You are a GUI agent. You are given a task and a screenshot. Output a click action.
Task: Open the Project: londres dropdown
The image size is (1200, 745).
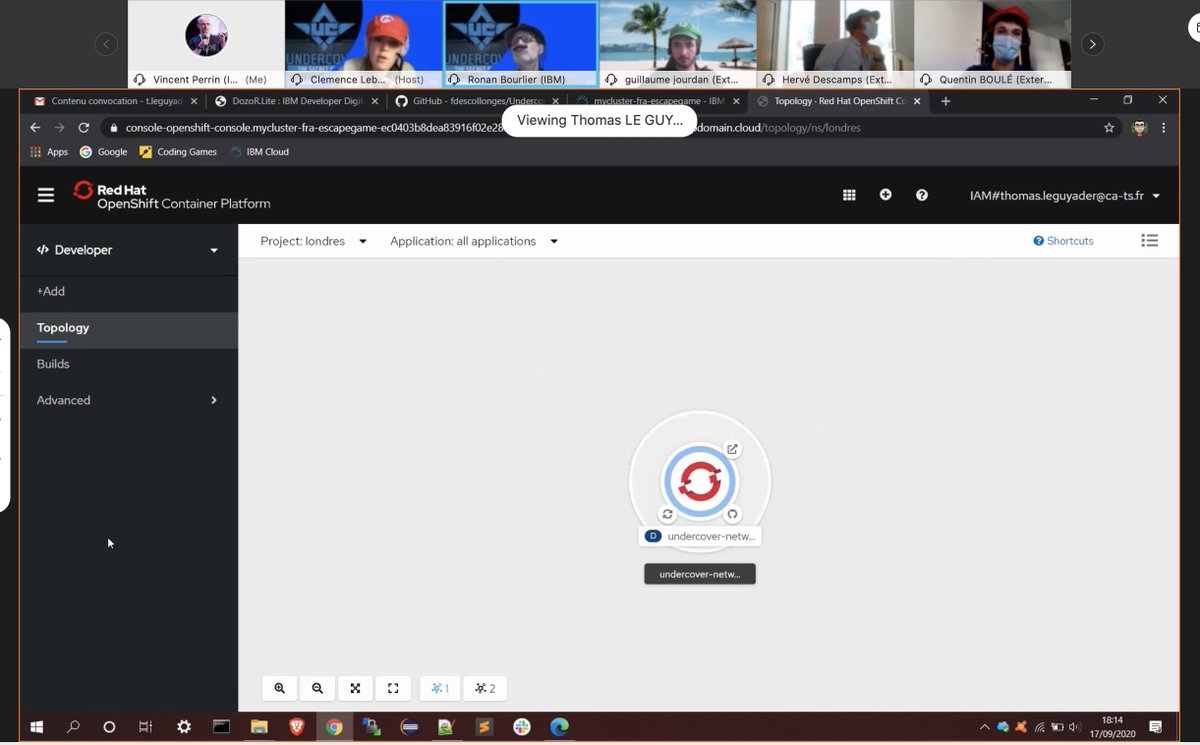pyautogui.click(x=313, y=241)
